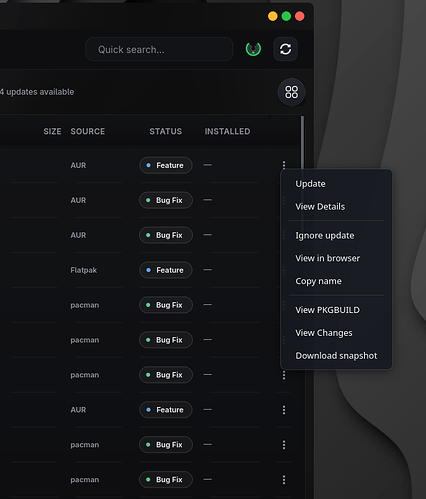Screen dimensions: 426x499
Task: Open the three-dot menu for the second-to-last pacman row
Action: coord(284,445)
